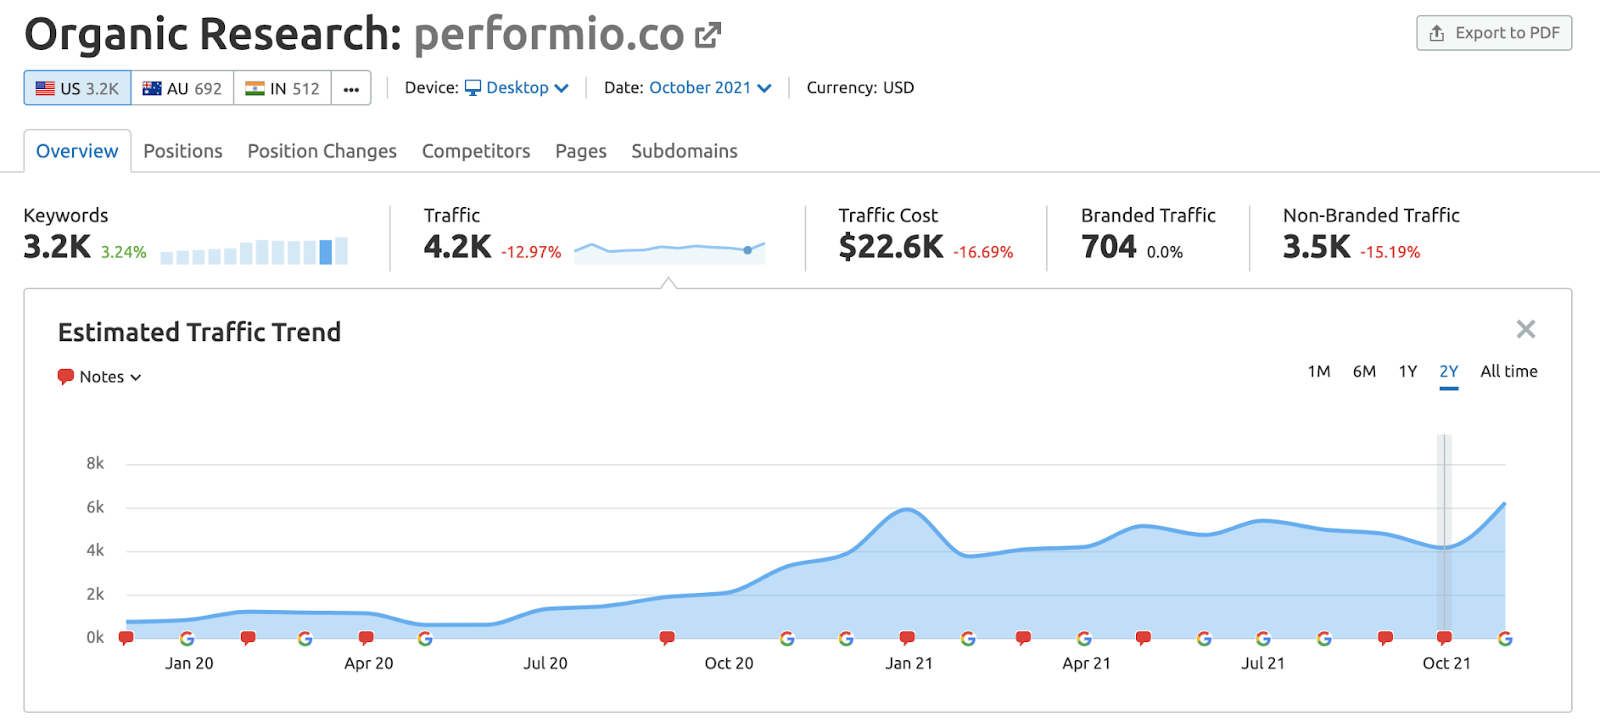Screen dimensions: 1600x728
Task: Click the Traffic Cost $22.6K value
Action: pyautogui.click(x=891, y=247)
